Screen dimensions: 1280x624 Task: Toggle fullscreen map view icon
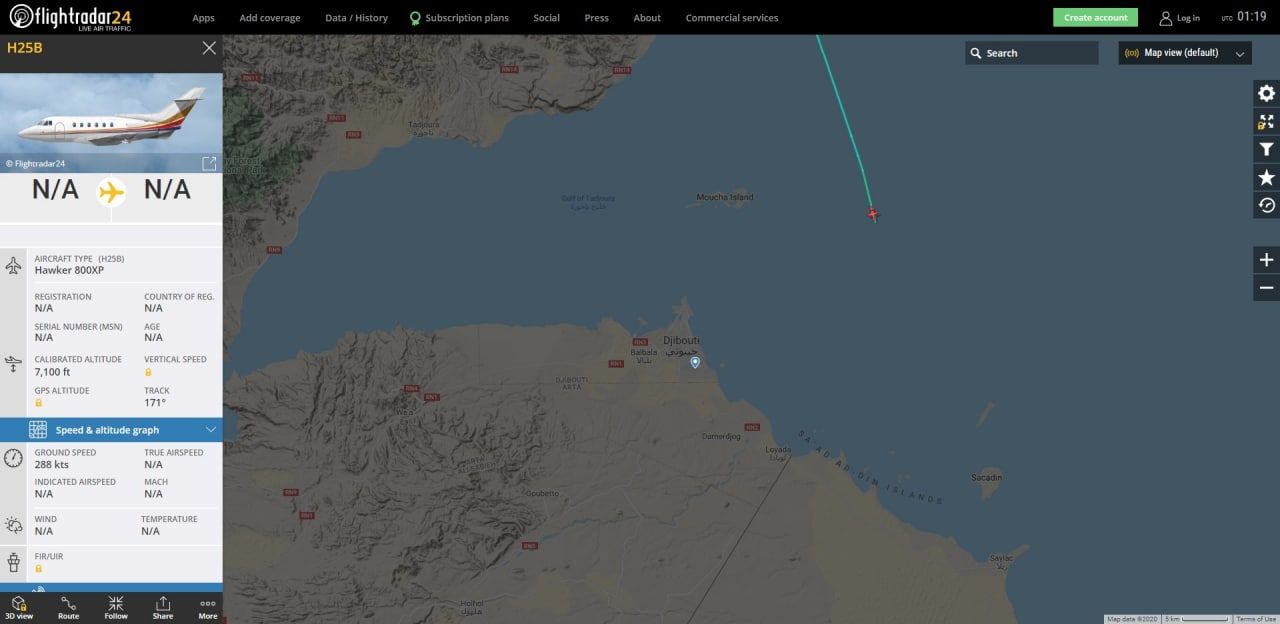(x=1266, y=122)
